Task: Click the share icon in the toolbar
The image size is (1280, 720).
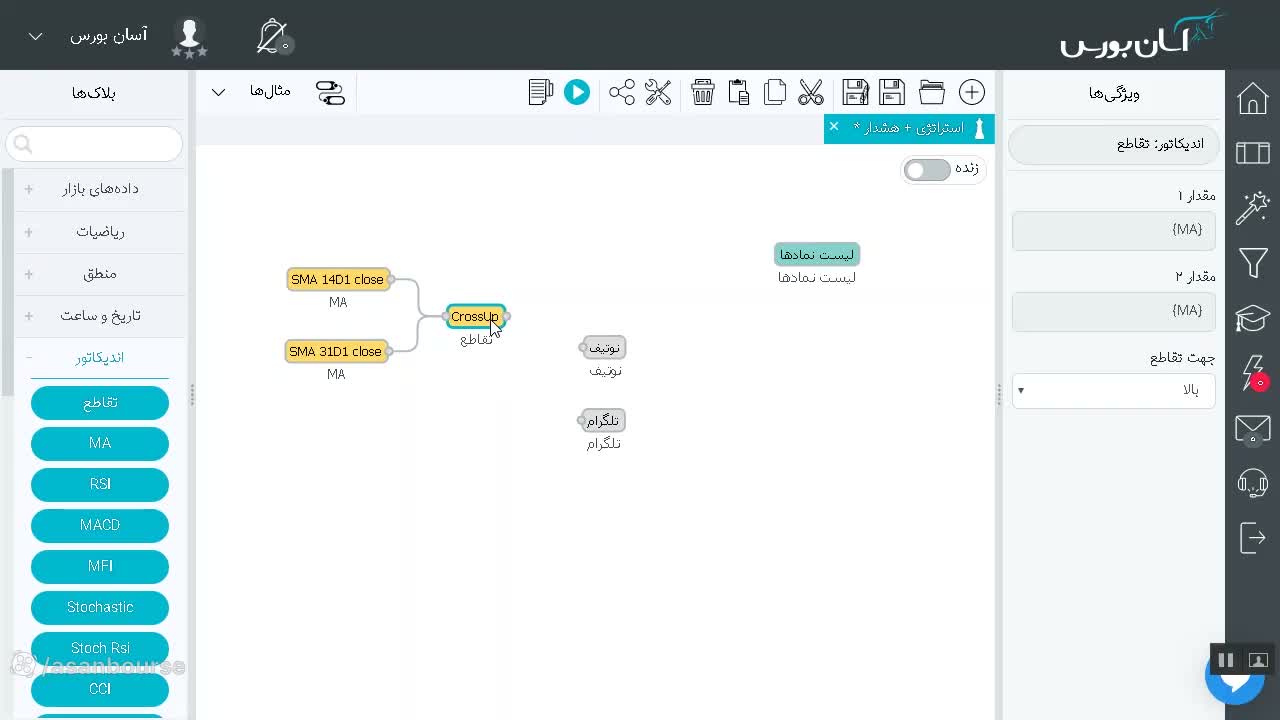Action: click(x=622, y=92)
